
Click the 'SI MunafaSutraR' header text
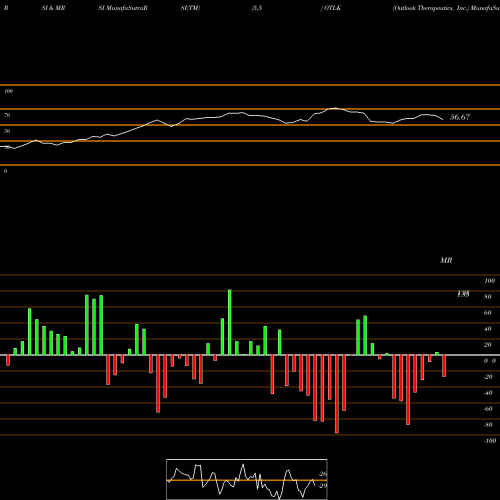(x=123, y=8)
